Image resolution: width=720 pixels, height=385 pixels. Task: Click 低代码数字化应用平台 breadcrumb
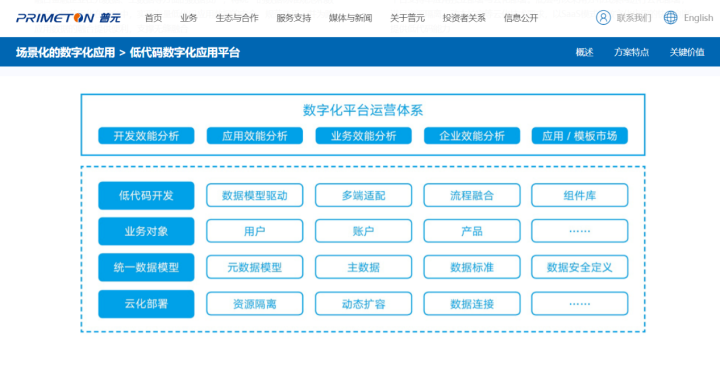point(185,52)
